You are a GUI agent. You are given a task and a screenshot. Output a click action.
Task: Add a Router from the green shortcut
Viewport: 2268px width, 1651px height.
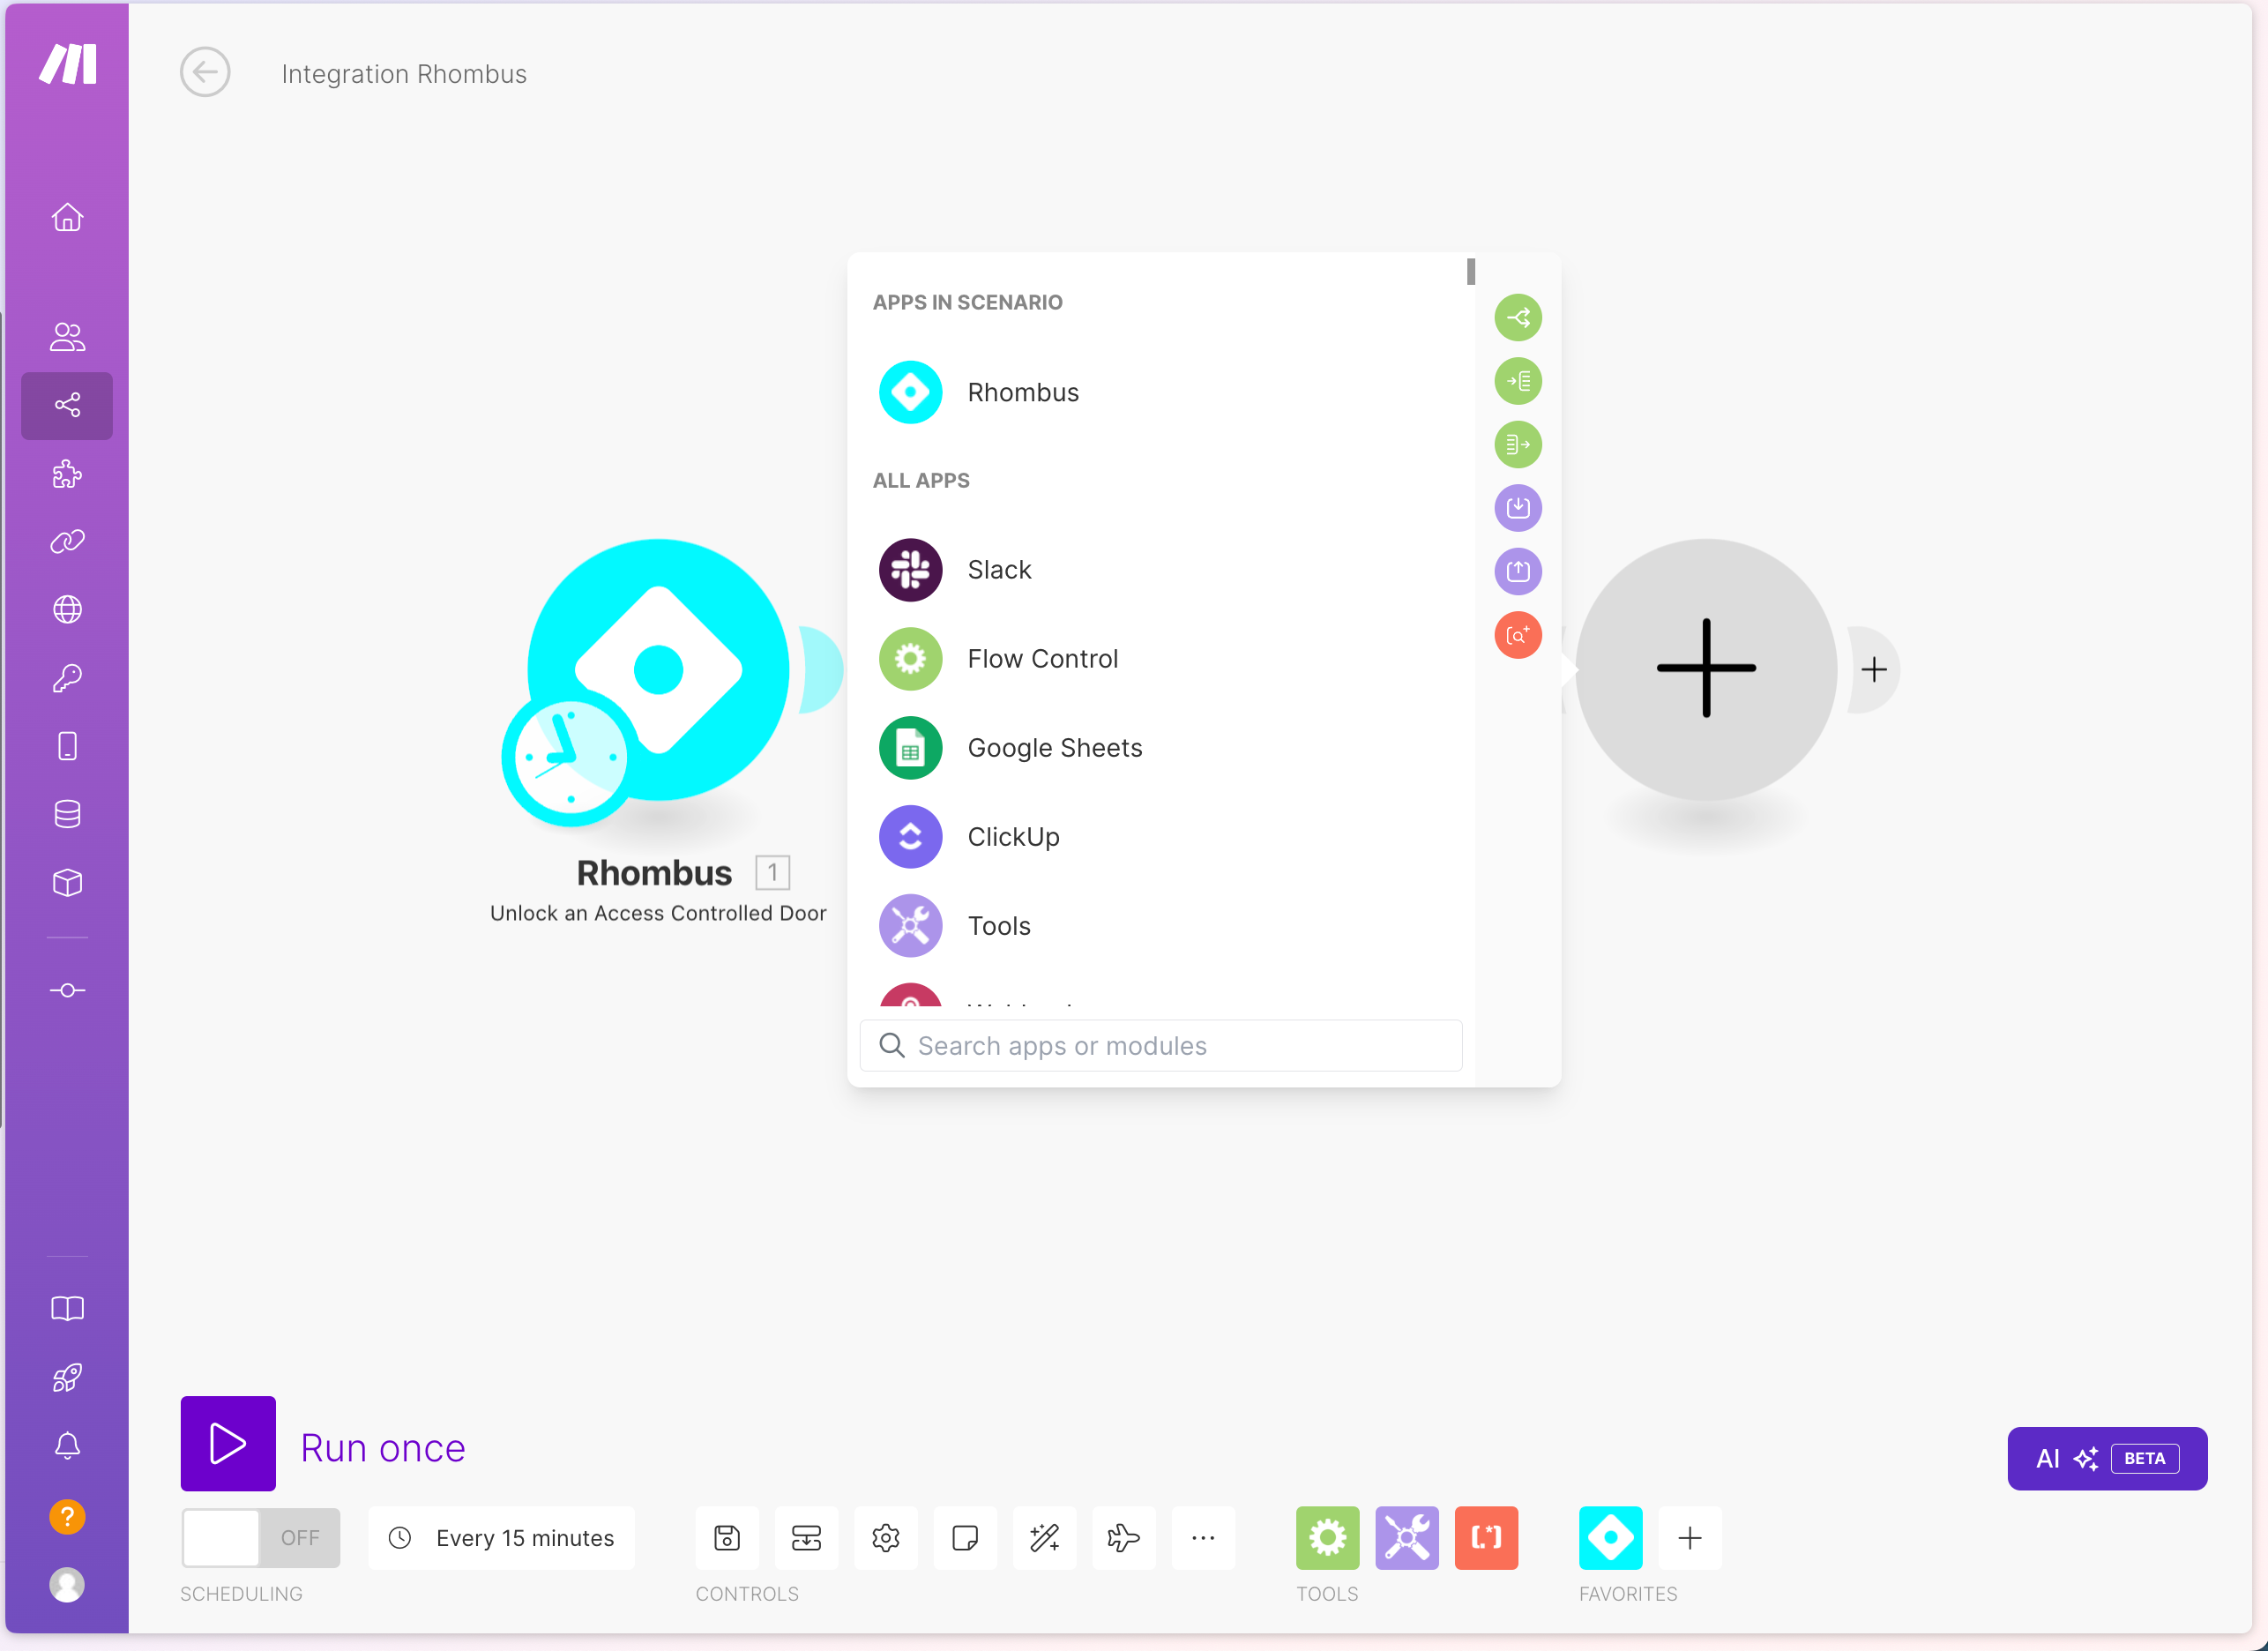pos(1518,318)
